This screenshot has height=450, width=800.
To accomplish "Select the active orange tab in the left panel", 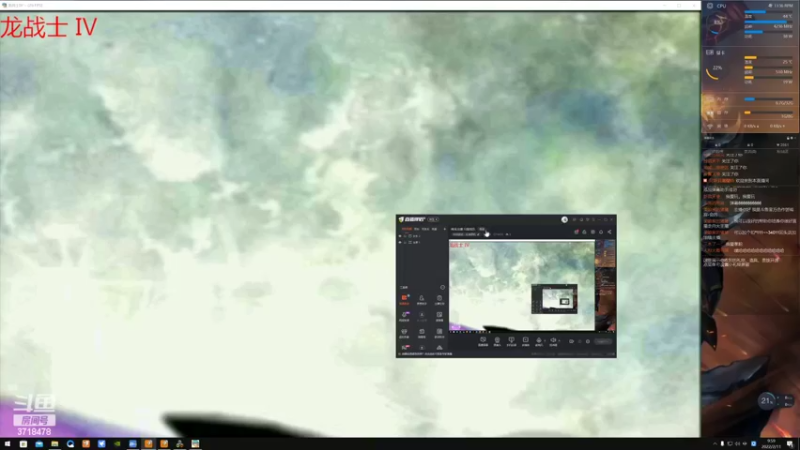I will pos(407,229).
